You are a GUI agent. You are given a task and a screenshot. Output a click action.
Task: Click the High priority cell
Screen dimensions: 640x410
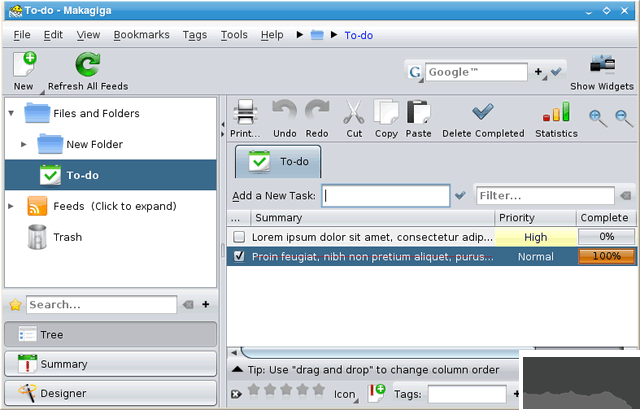[x=536, y=237]
